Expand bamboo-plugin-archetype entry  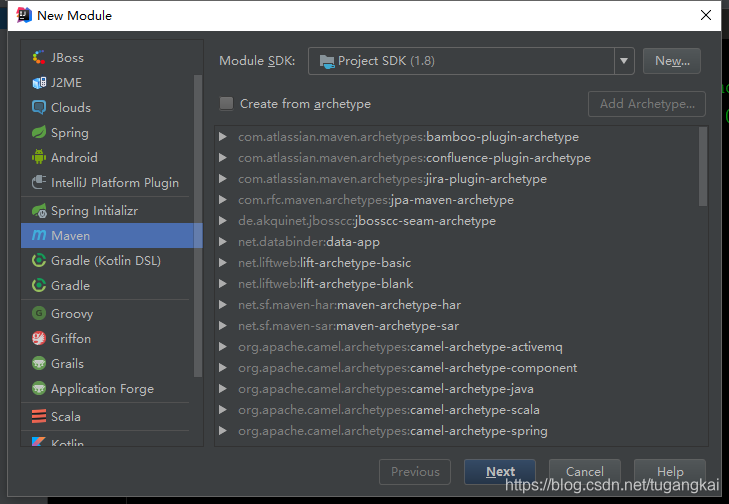[223, 137]
